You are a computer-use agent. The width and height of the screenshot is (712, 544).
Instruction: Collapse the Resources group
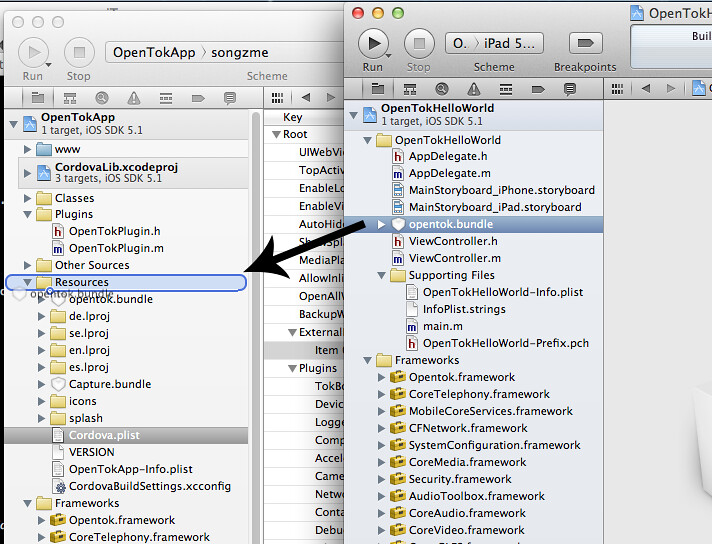[x=27, y=282]
